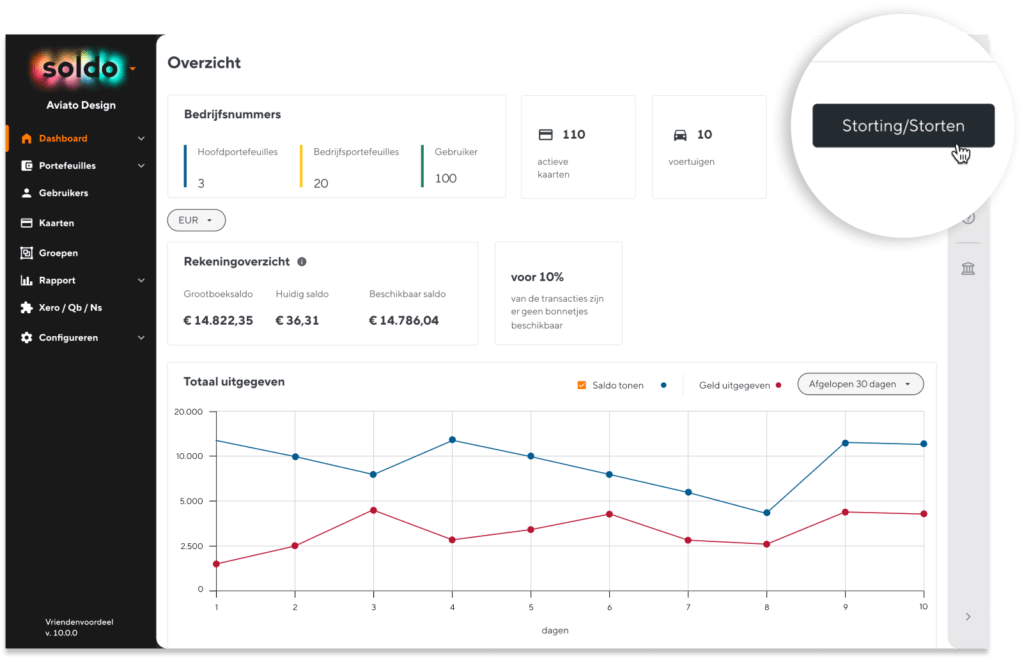
Task: Click the blue data point at day 9
Action: click(845, 443)
